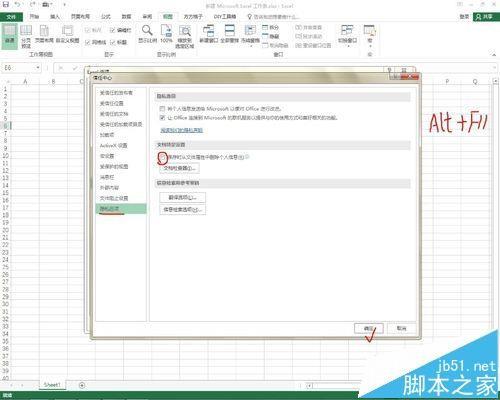Image resolution: width=500 pixels, height=400 pixels.
Task: Open the Insert (插入) ribbon tab
Action: [55, 16]
